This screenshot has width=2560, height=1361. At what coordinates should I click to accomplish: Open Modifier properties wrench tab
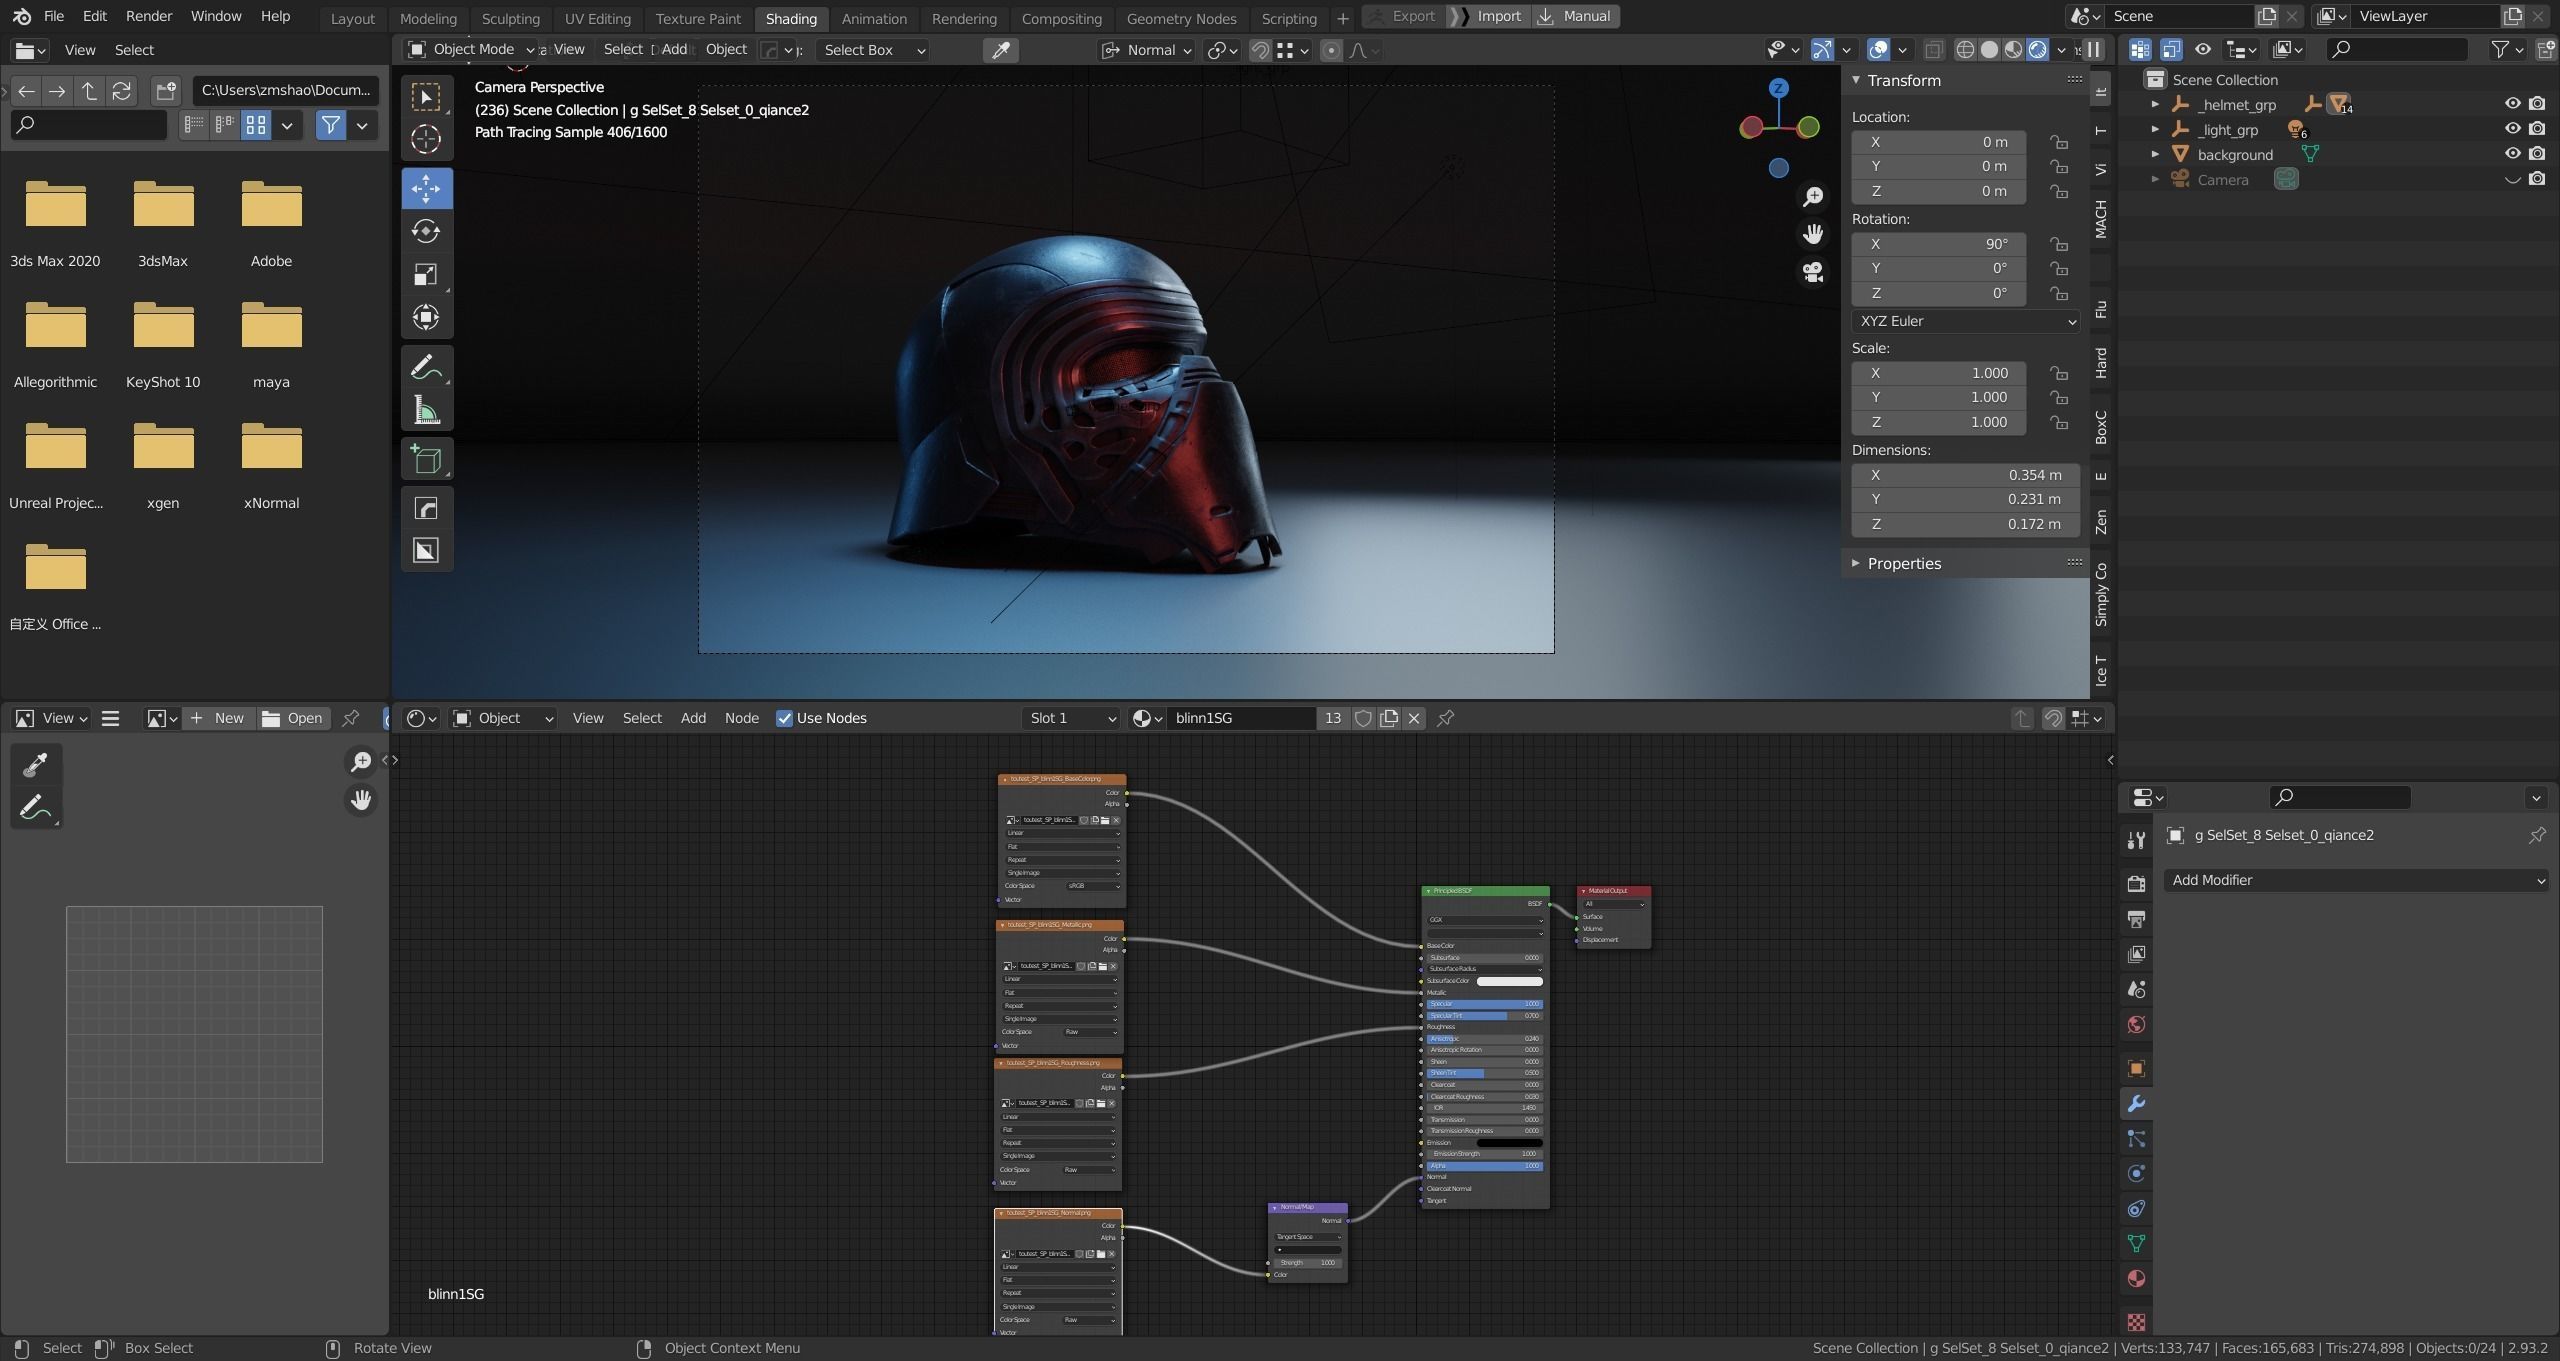click(2136, 1104)
